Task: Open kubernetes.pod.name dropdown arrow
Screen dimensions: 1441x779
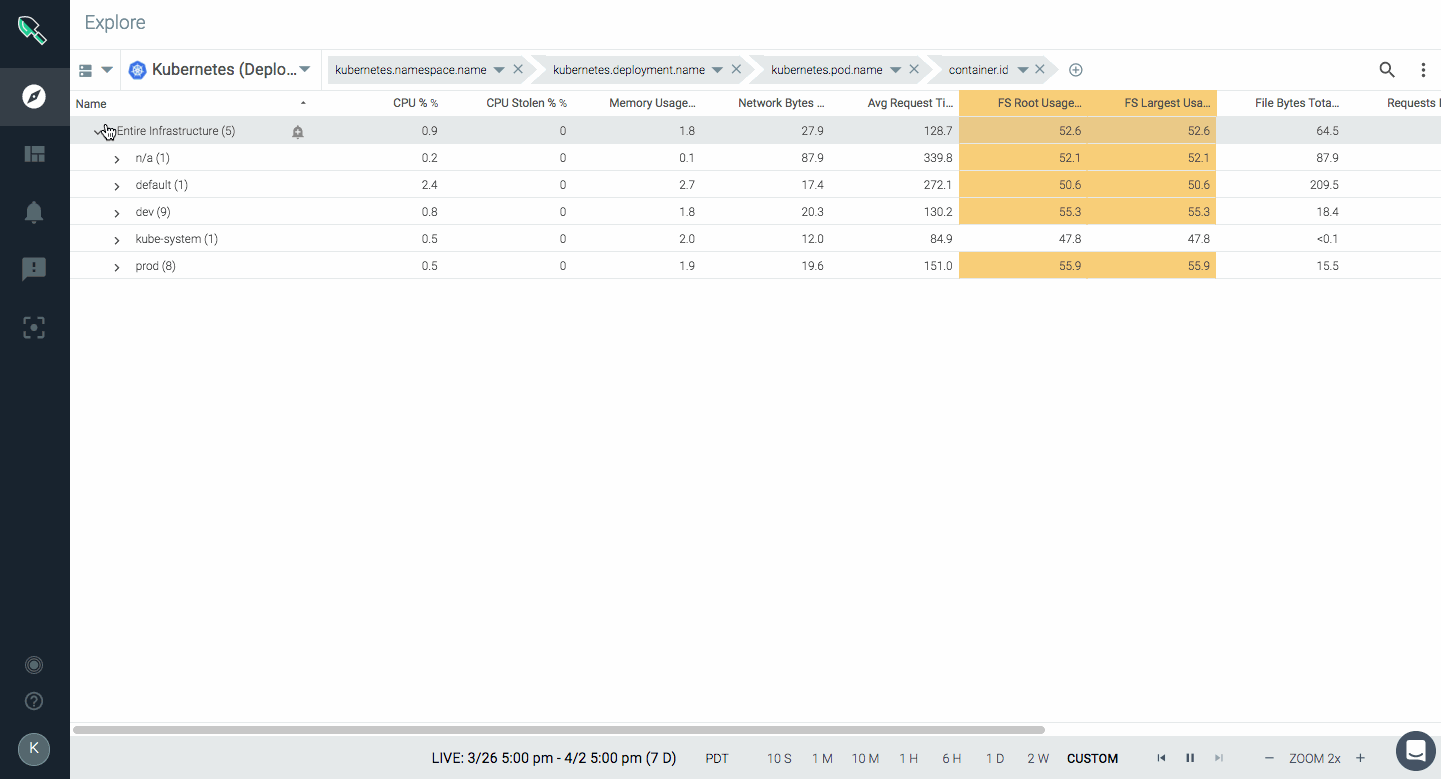Action: point(896,70)
